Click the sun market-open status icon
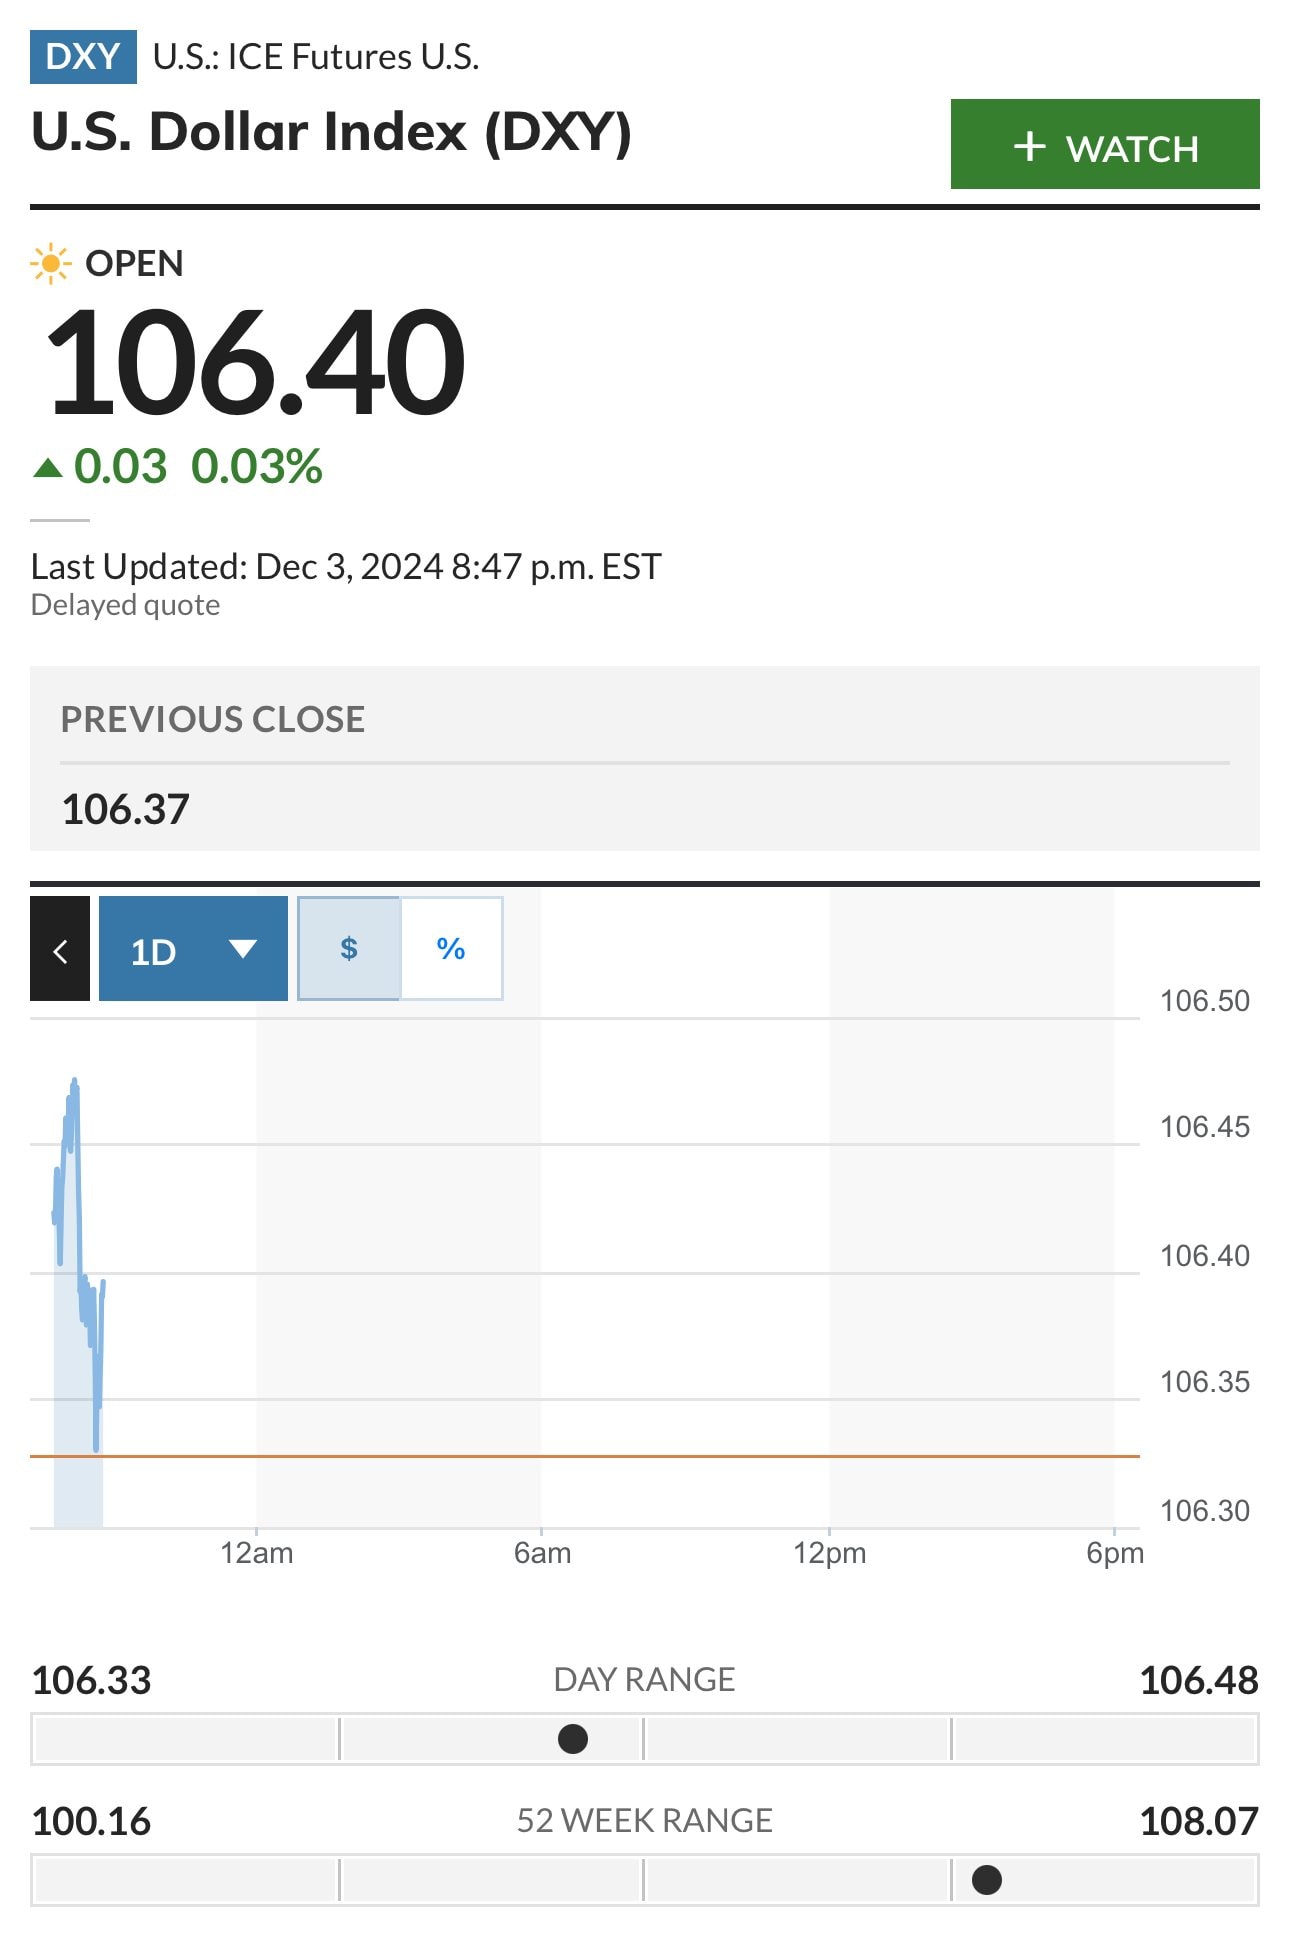The height and width of the screenshot is (1943, 1290). (x=50, y=264)
